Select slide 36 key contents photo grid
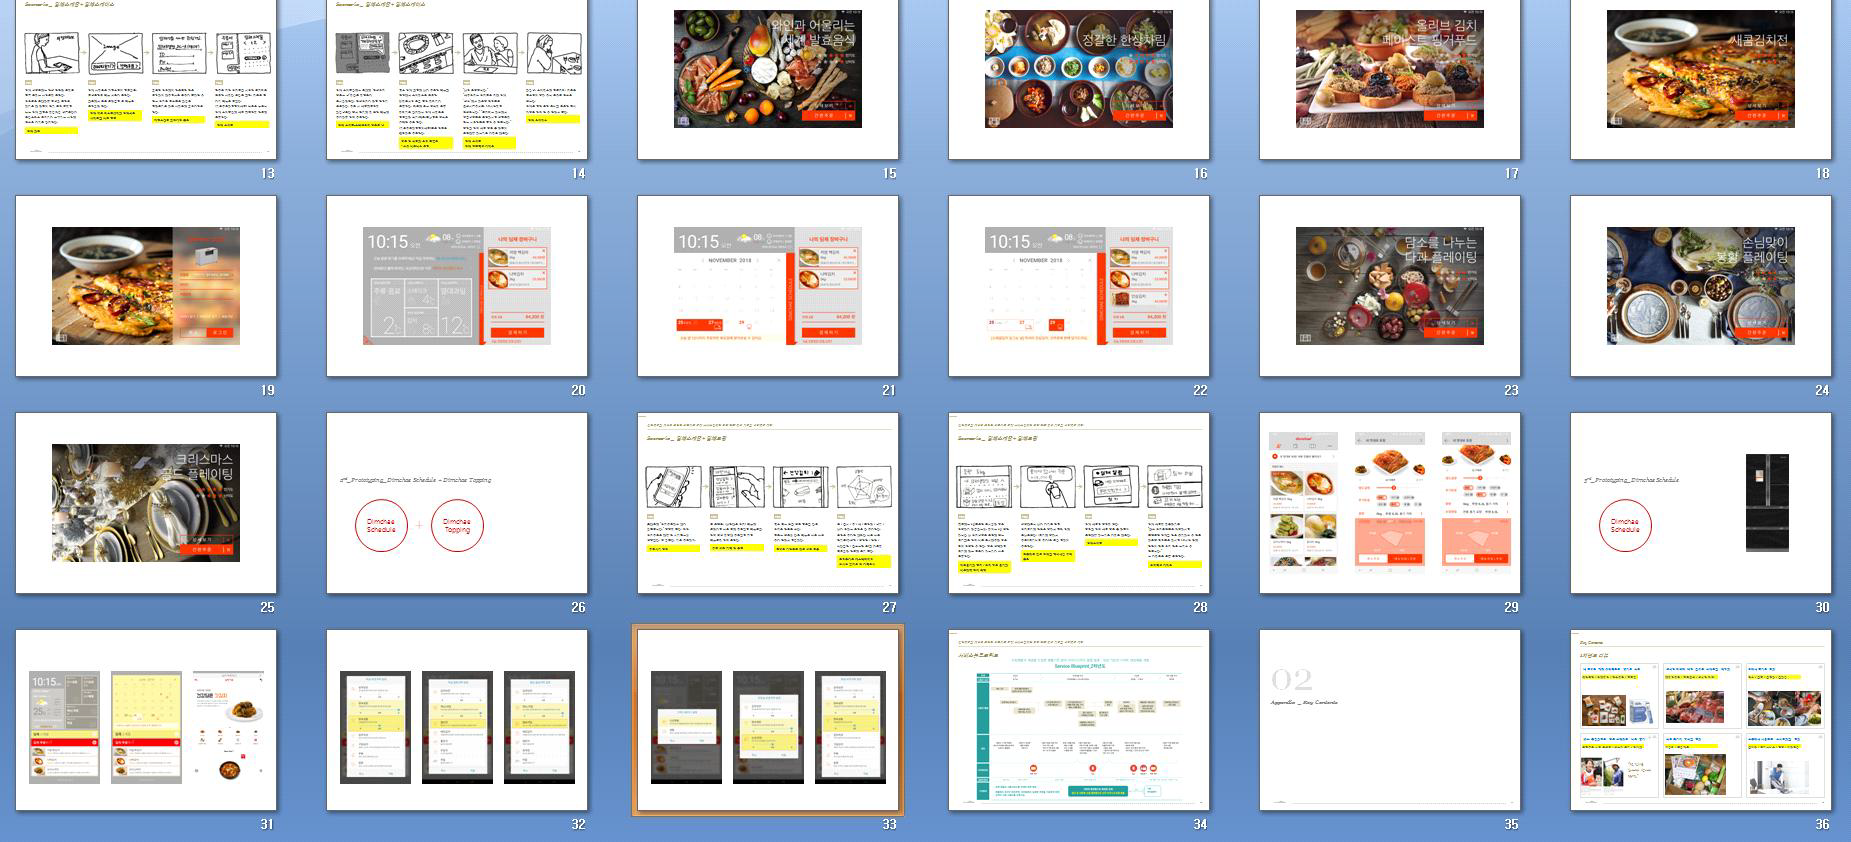The height and width of the screenshot is (842, 1851). click(1701, 720)
